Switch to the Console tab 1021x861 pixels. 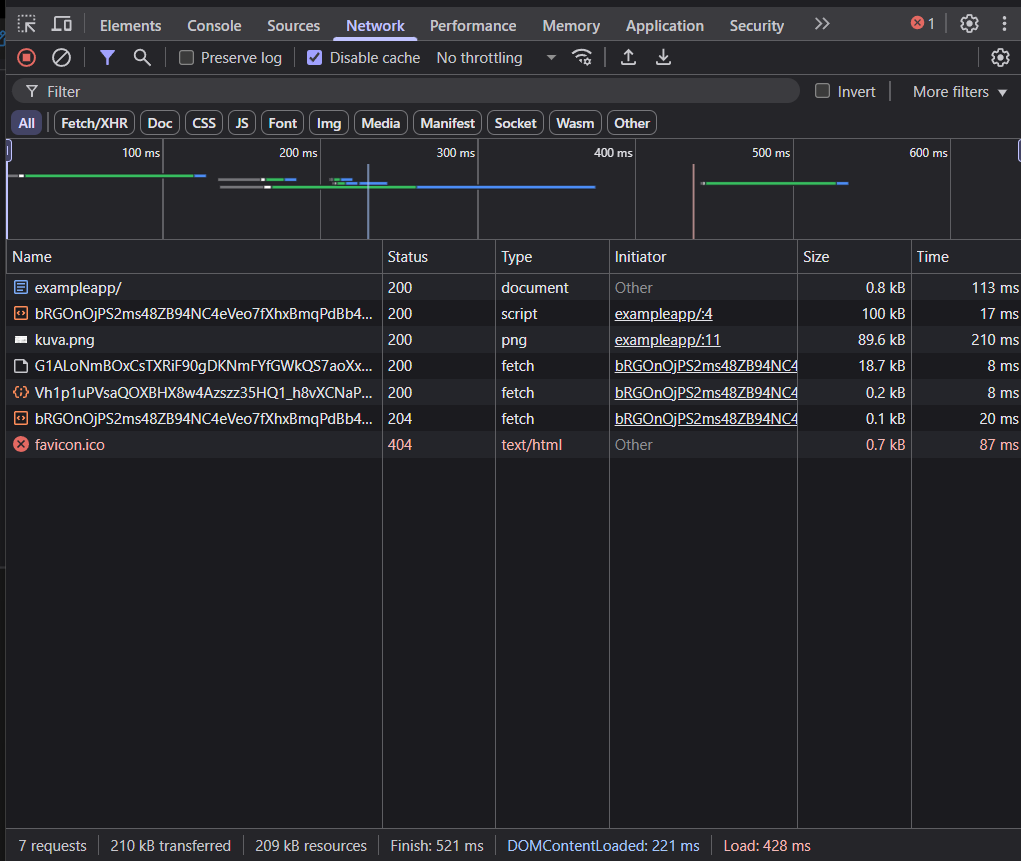point(214,26)
